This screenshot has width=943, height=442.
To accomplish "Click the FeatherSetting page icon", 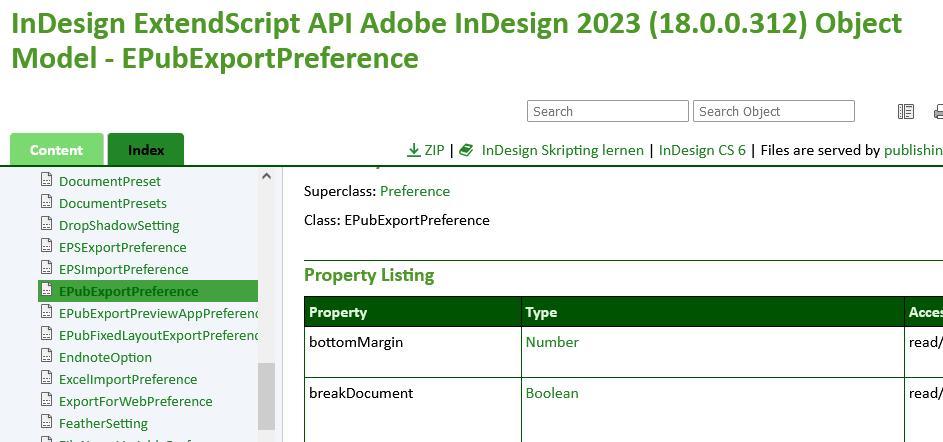I will 45,423.
